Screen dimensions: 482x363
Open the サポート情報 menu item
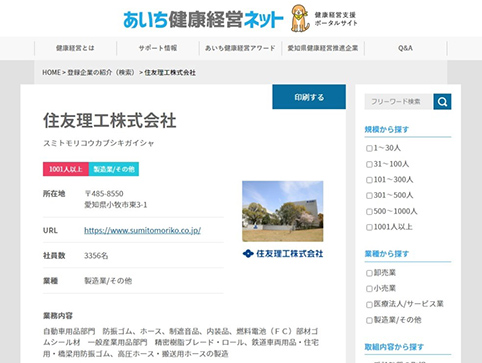click(x=158, y=48)
